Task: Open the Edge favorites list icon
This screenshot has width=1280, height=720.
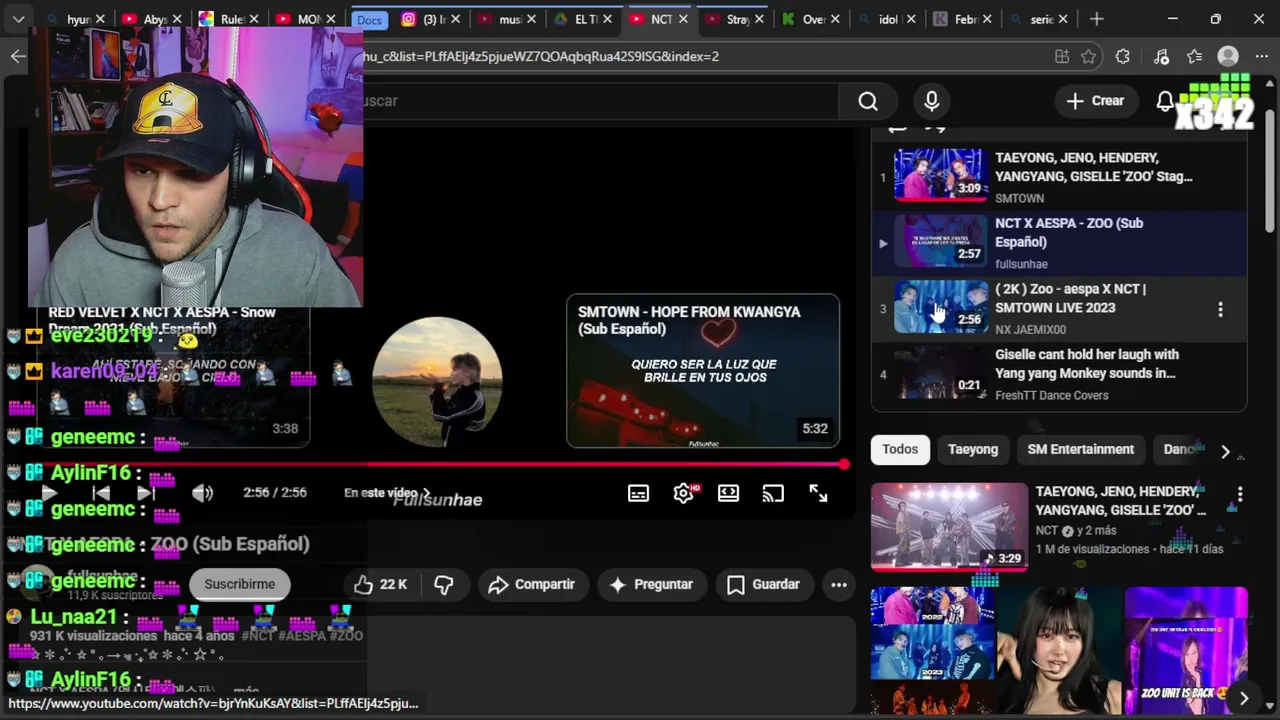Action: (1194, 57)
